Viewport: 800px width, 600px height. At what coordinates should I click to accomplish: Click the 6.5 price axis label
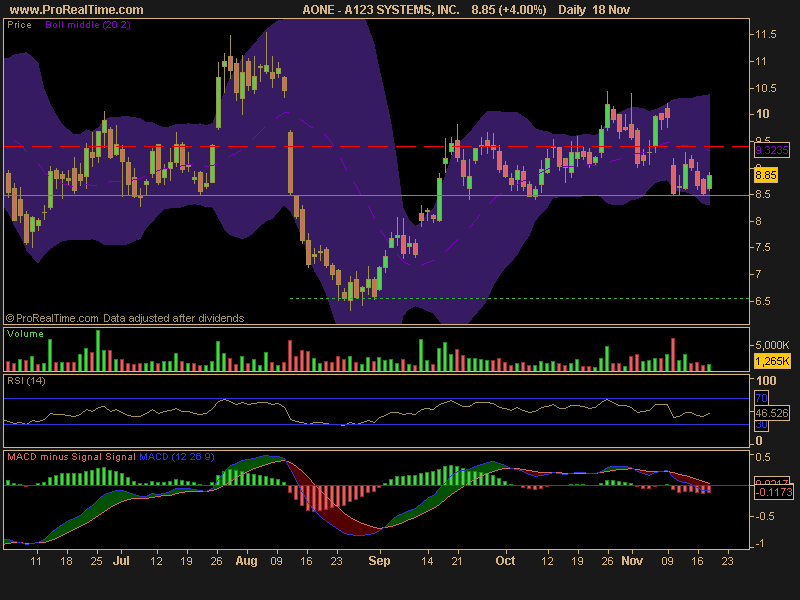point(763,301)
